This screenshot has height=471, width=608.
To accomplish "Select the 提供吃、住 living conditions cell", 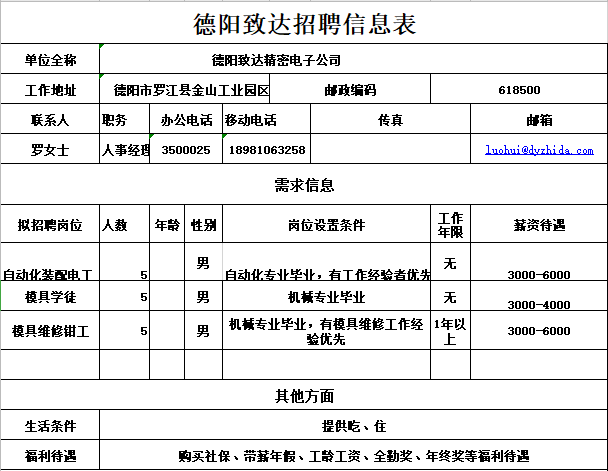I will click(x=353, y=426).
